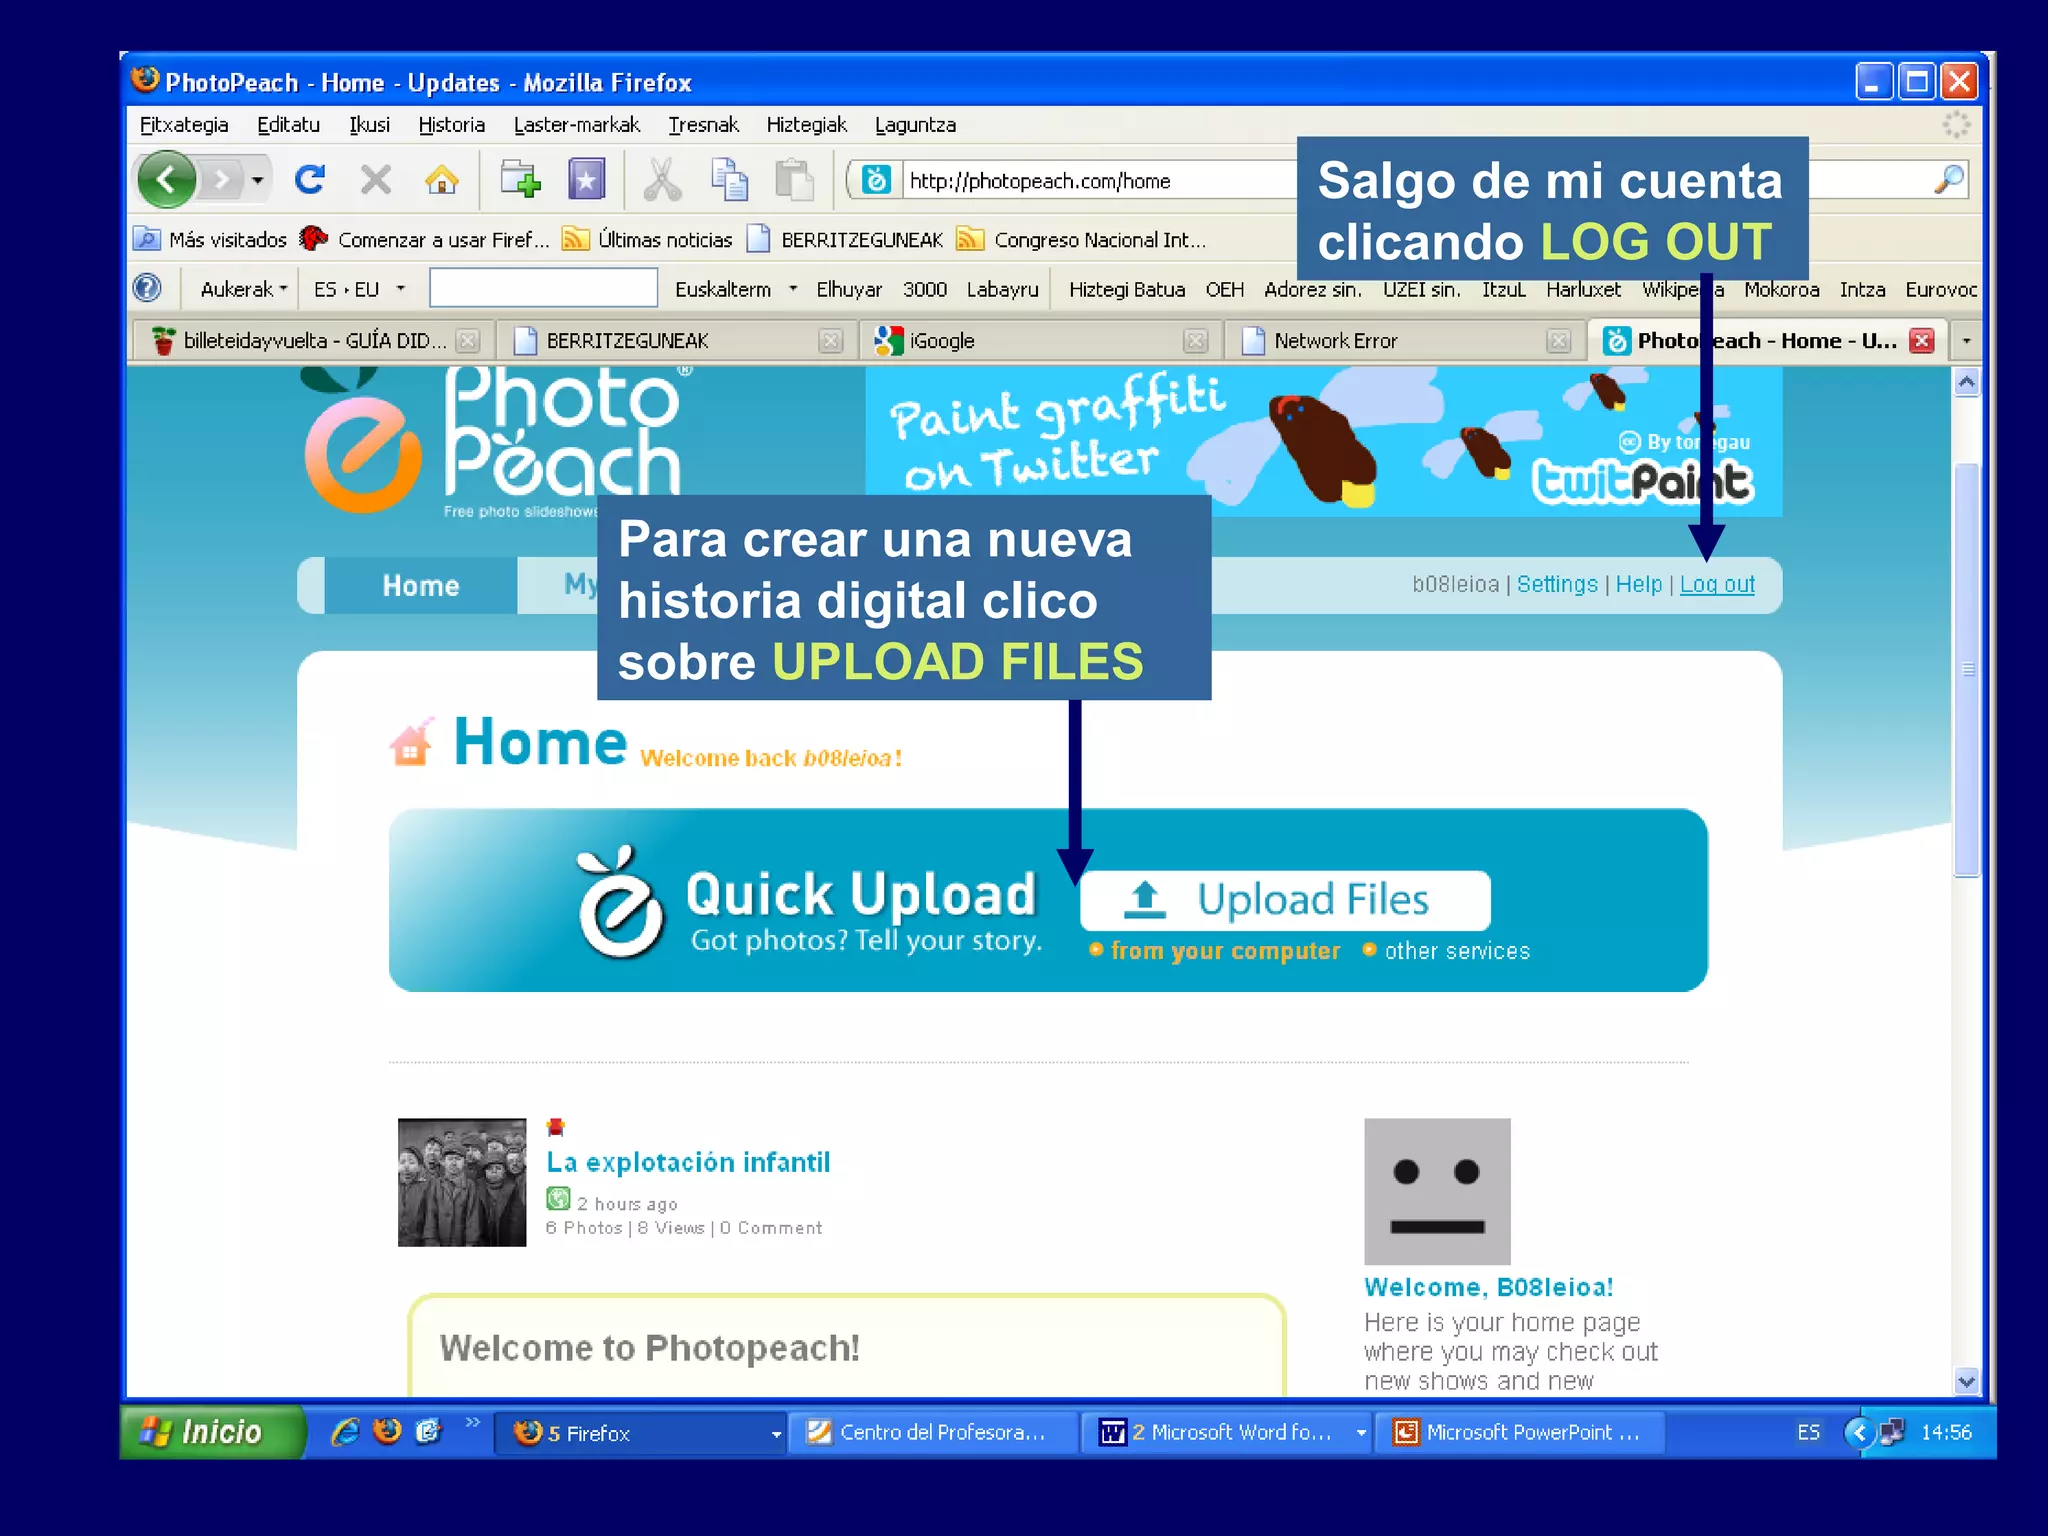Click the Log out link
The height and width of the screenshot is (1536, 2048).
pyautogui.click(x=1717, y=584)
